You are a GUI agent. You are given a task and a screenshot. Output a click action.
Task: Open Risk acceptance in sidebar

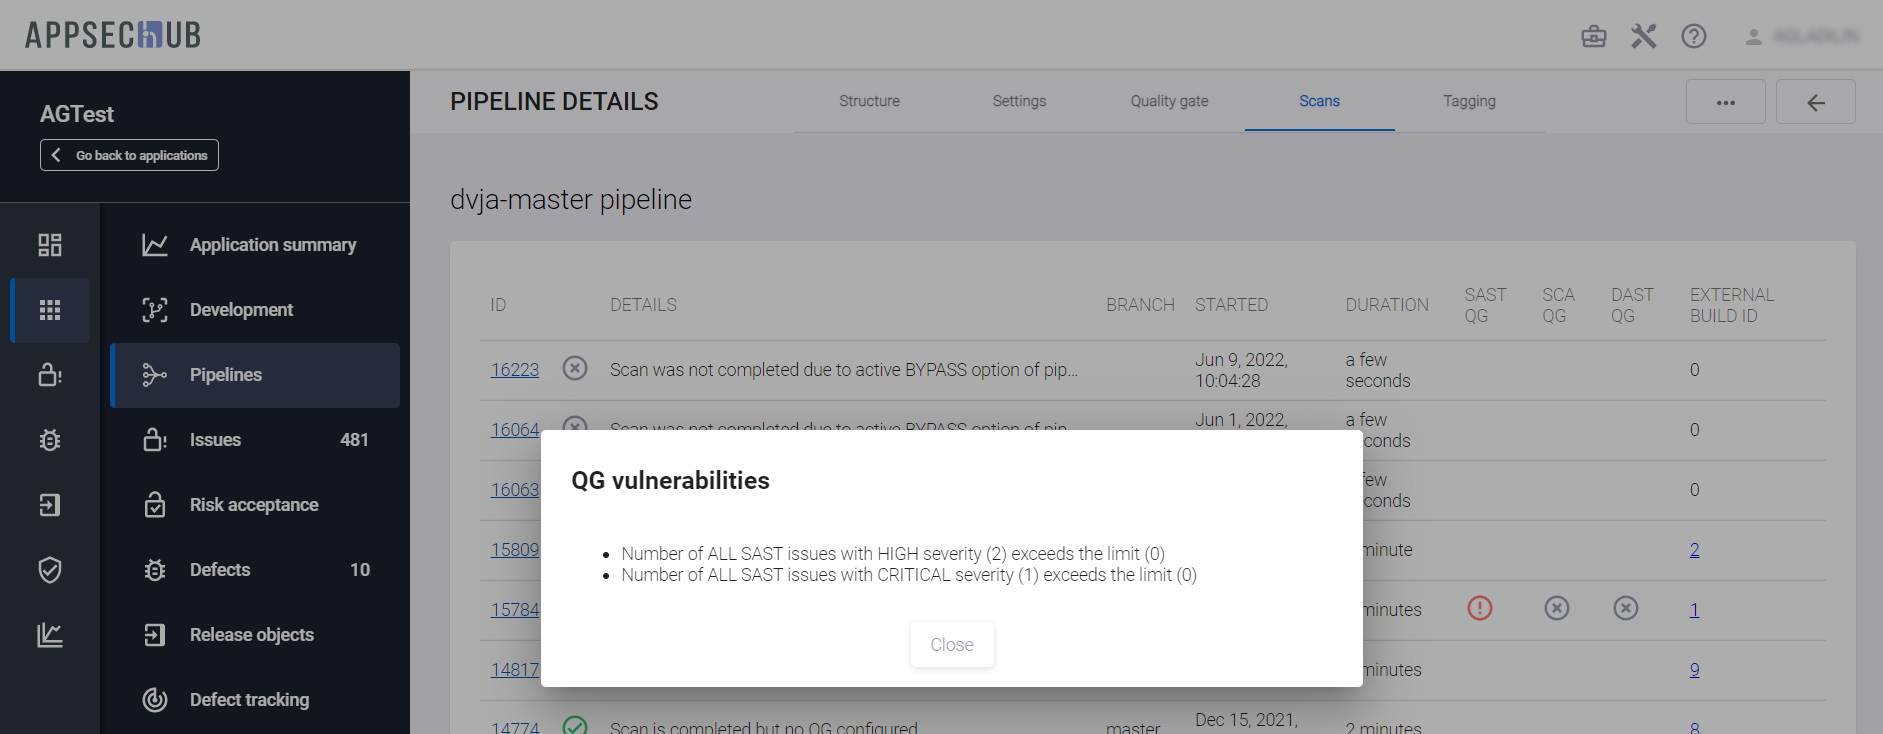[x=254, y=505]
